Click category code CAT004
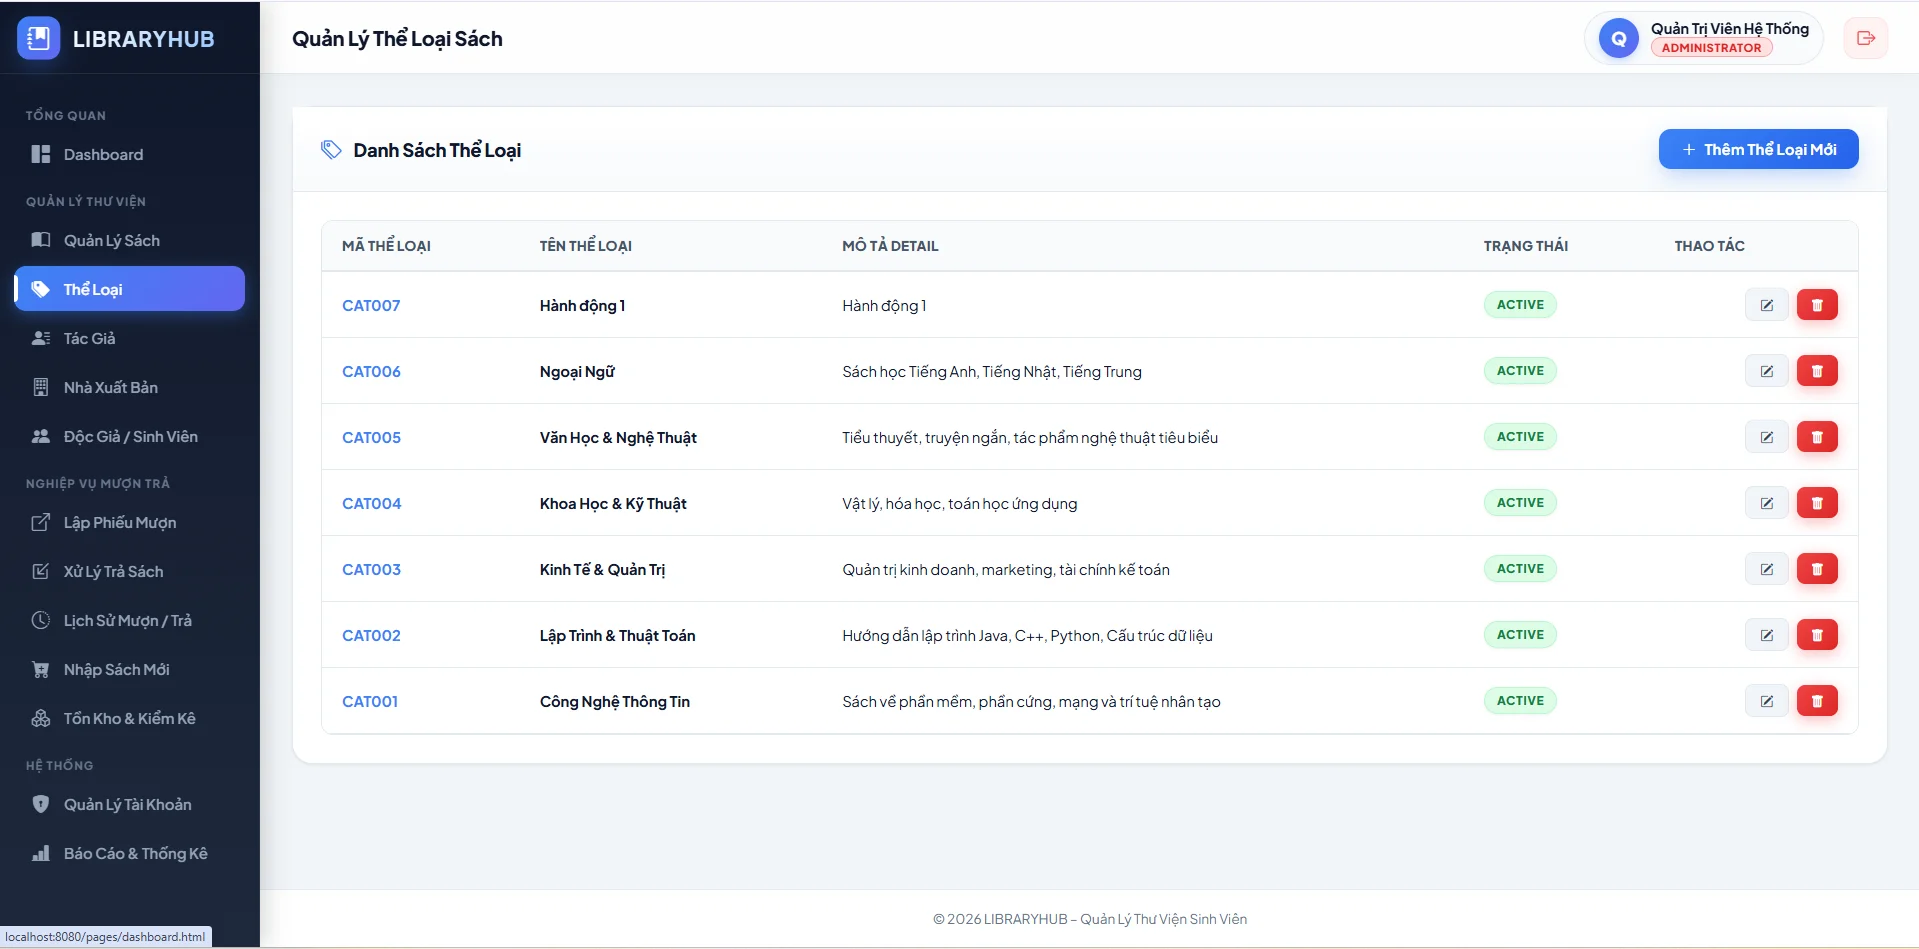 [x=371, y=503]
